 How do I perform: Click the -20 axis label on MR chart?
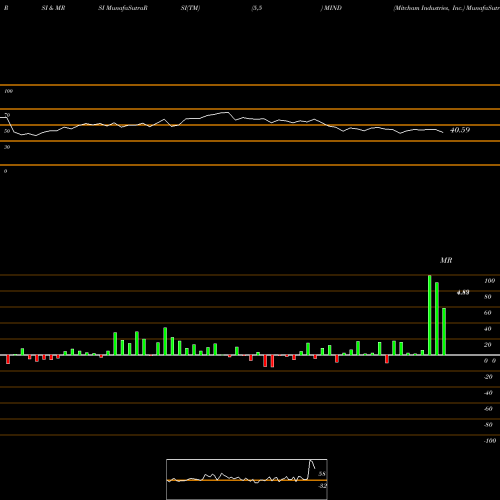488,377
